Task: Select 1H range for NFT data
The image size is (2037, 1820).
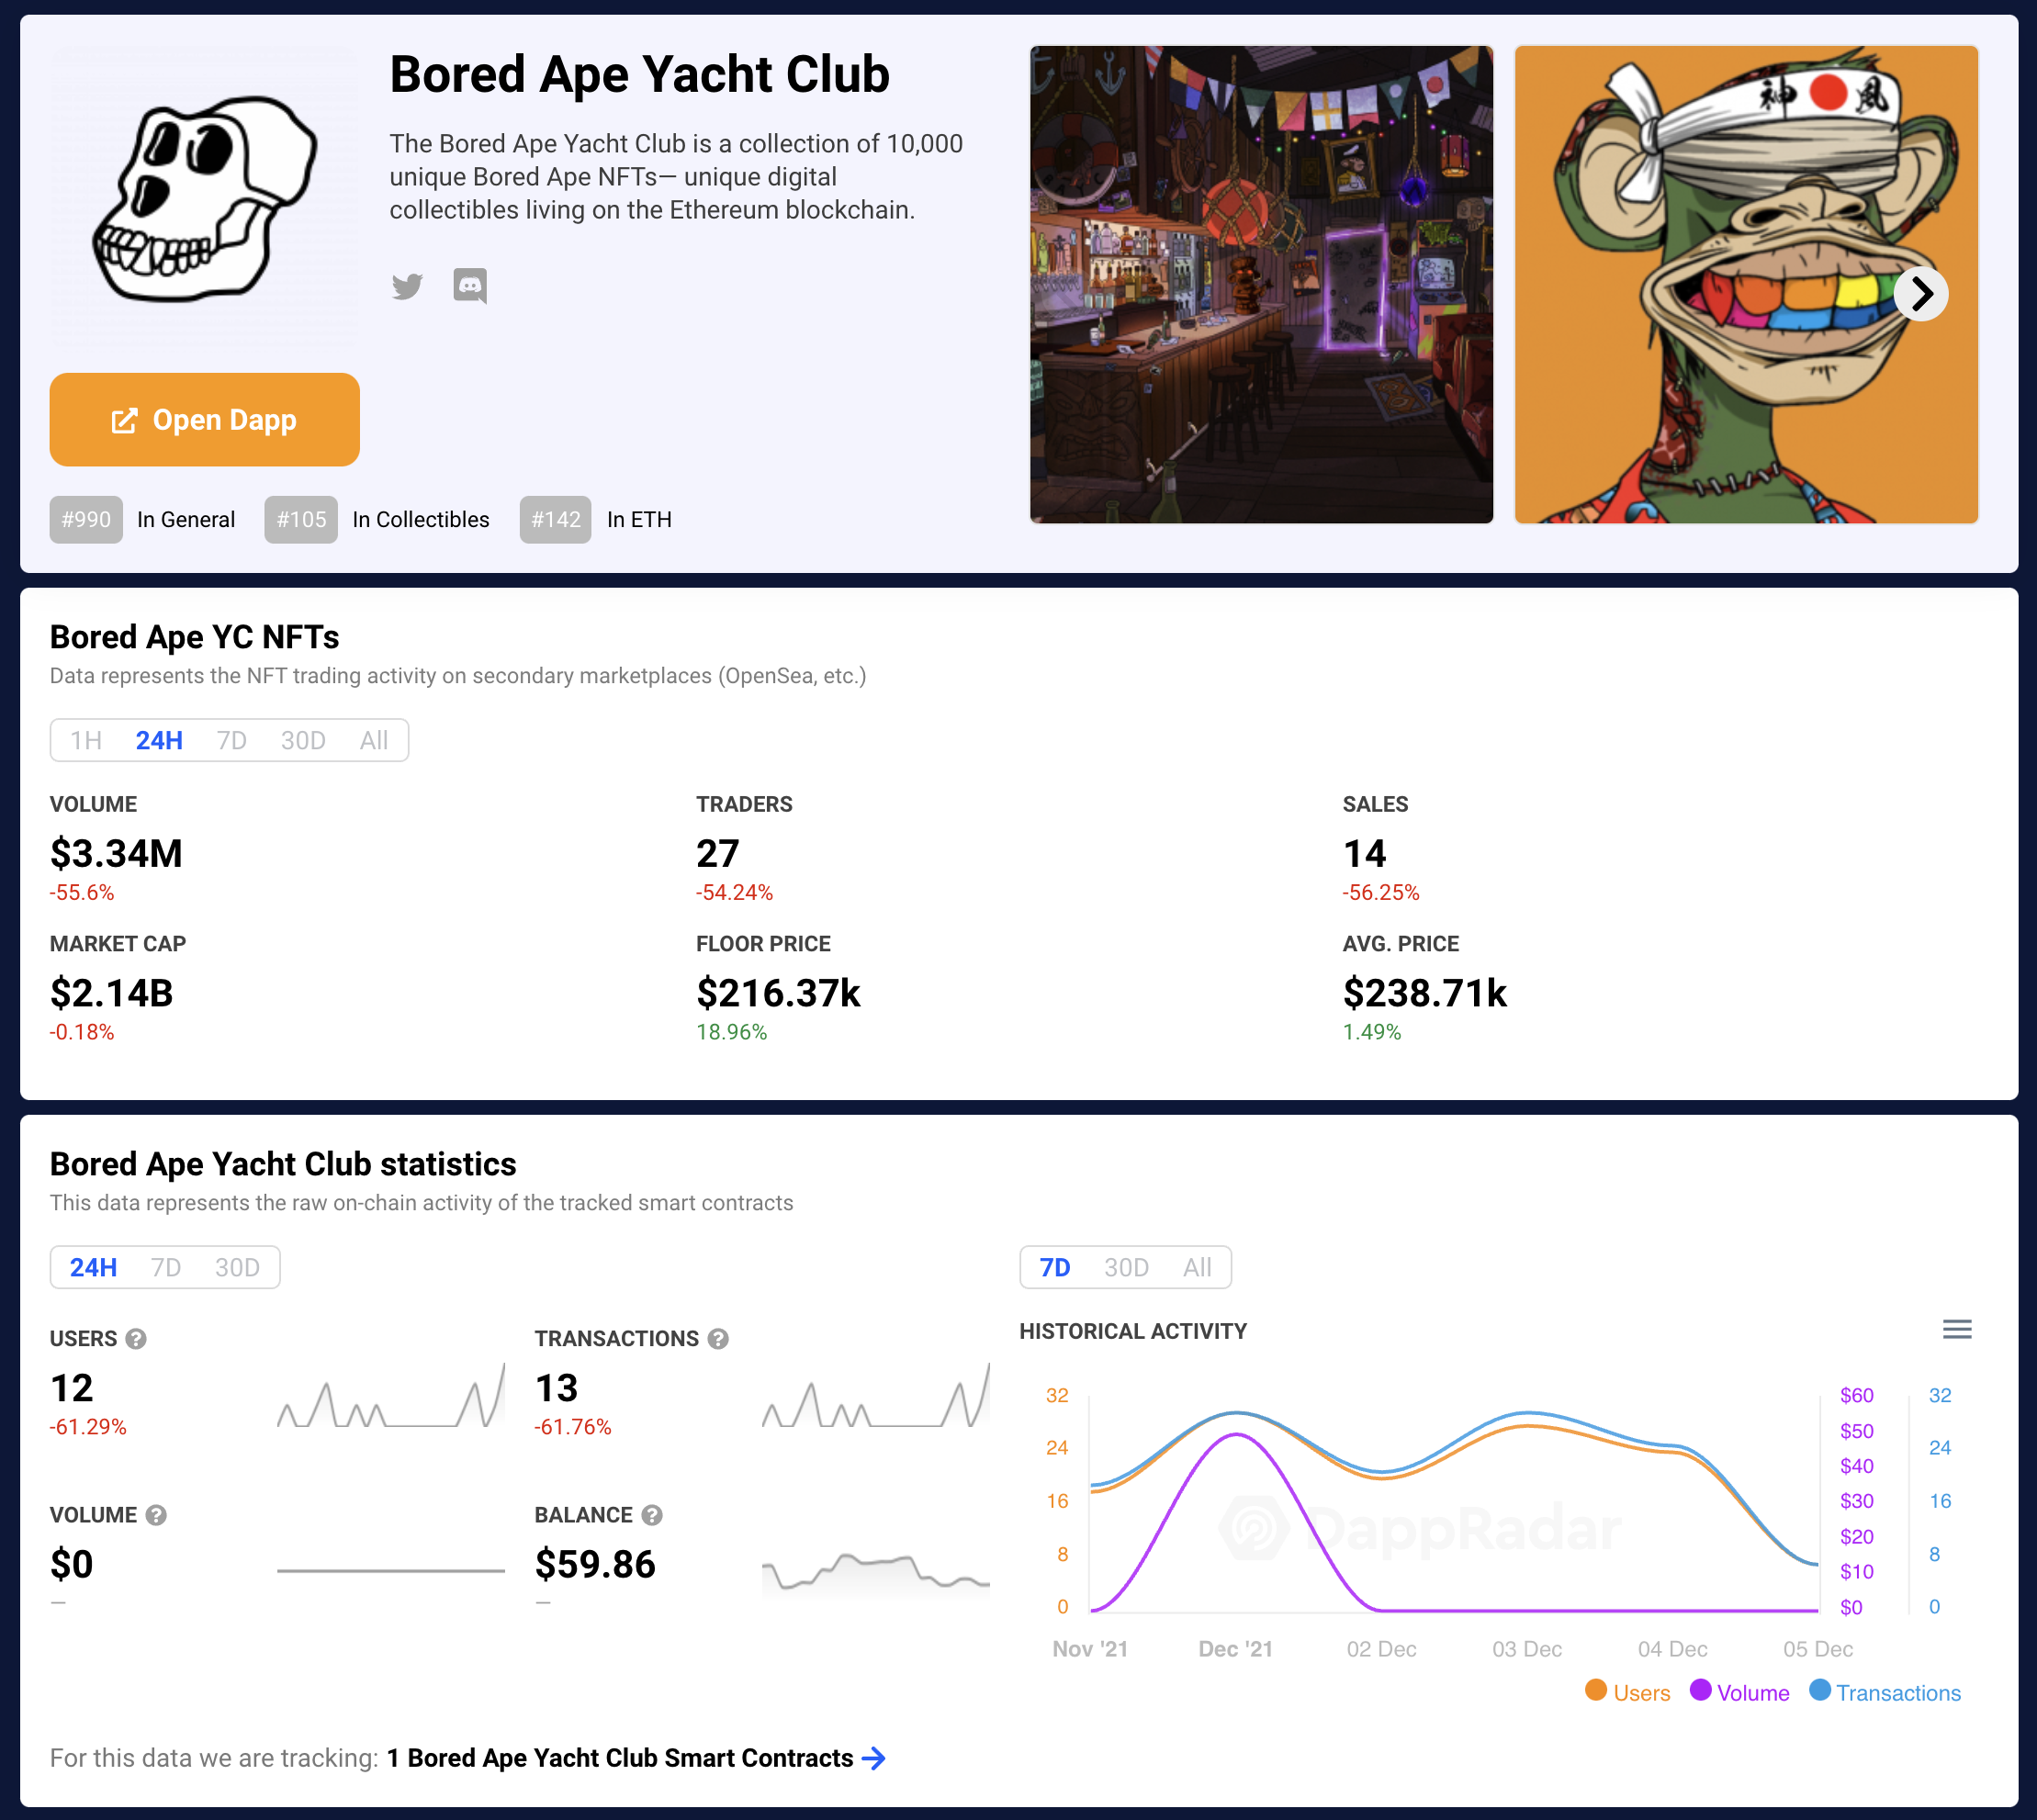Action: 86,740
